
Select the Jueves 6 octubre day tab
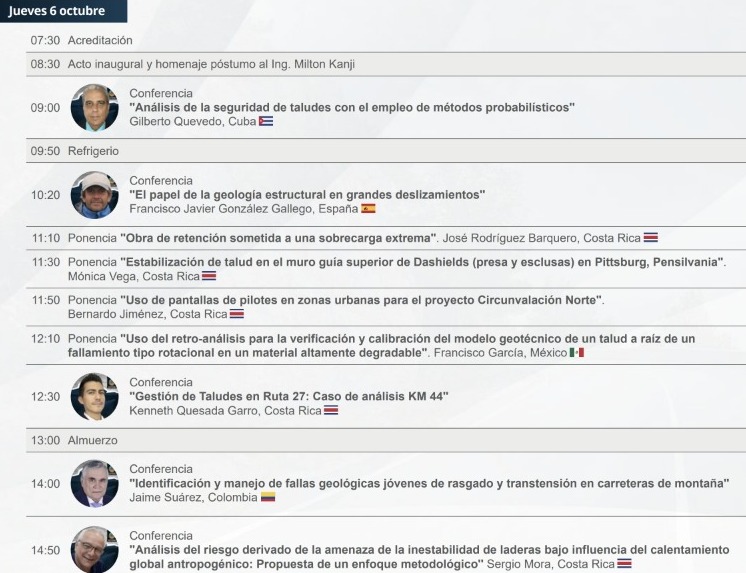tap(63, 11)
